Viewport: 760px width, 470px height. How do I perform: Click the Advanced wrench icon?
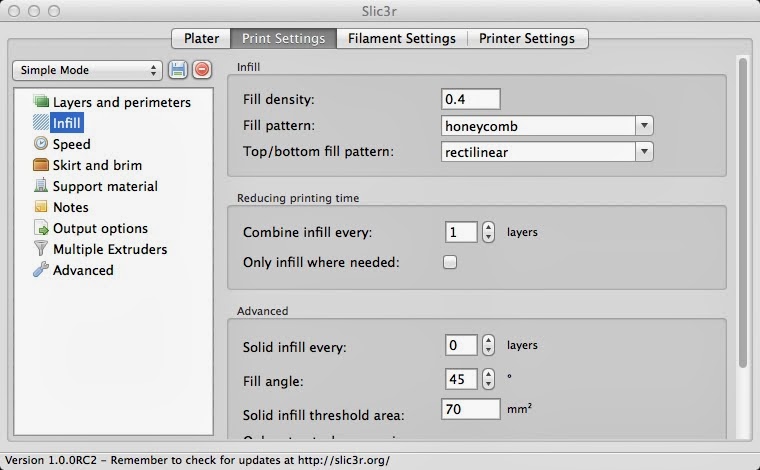point(41,269)
